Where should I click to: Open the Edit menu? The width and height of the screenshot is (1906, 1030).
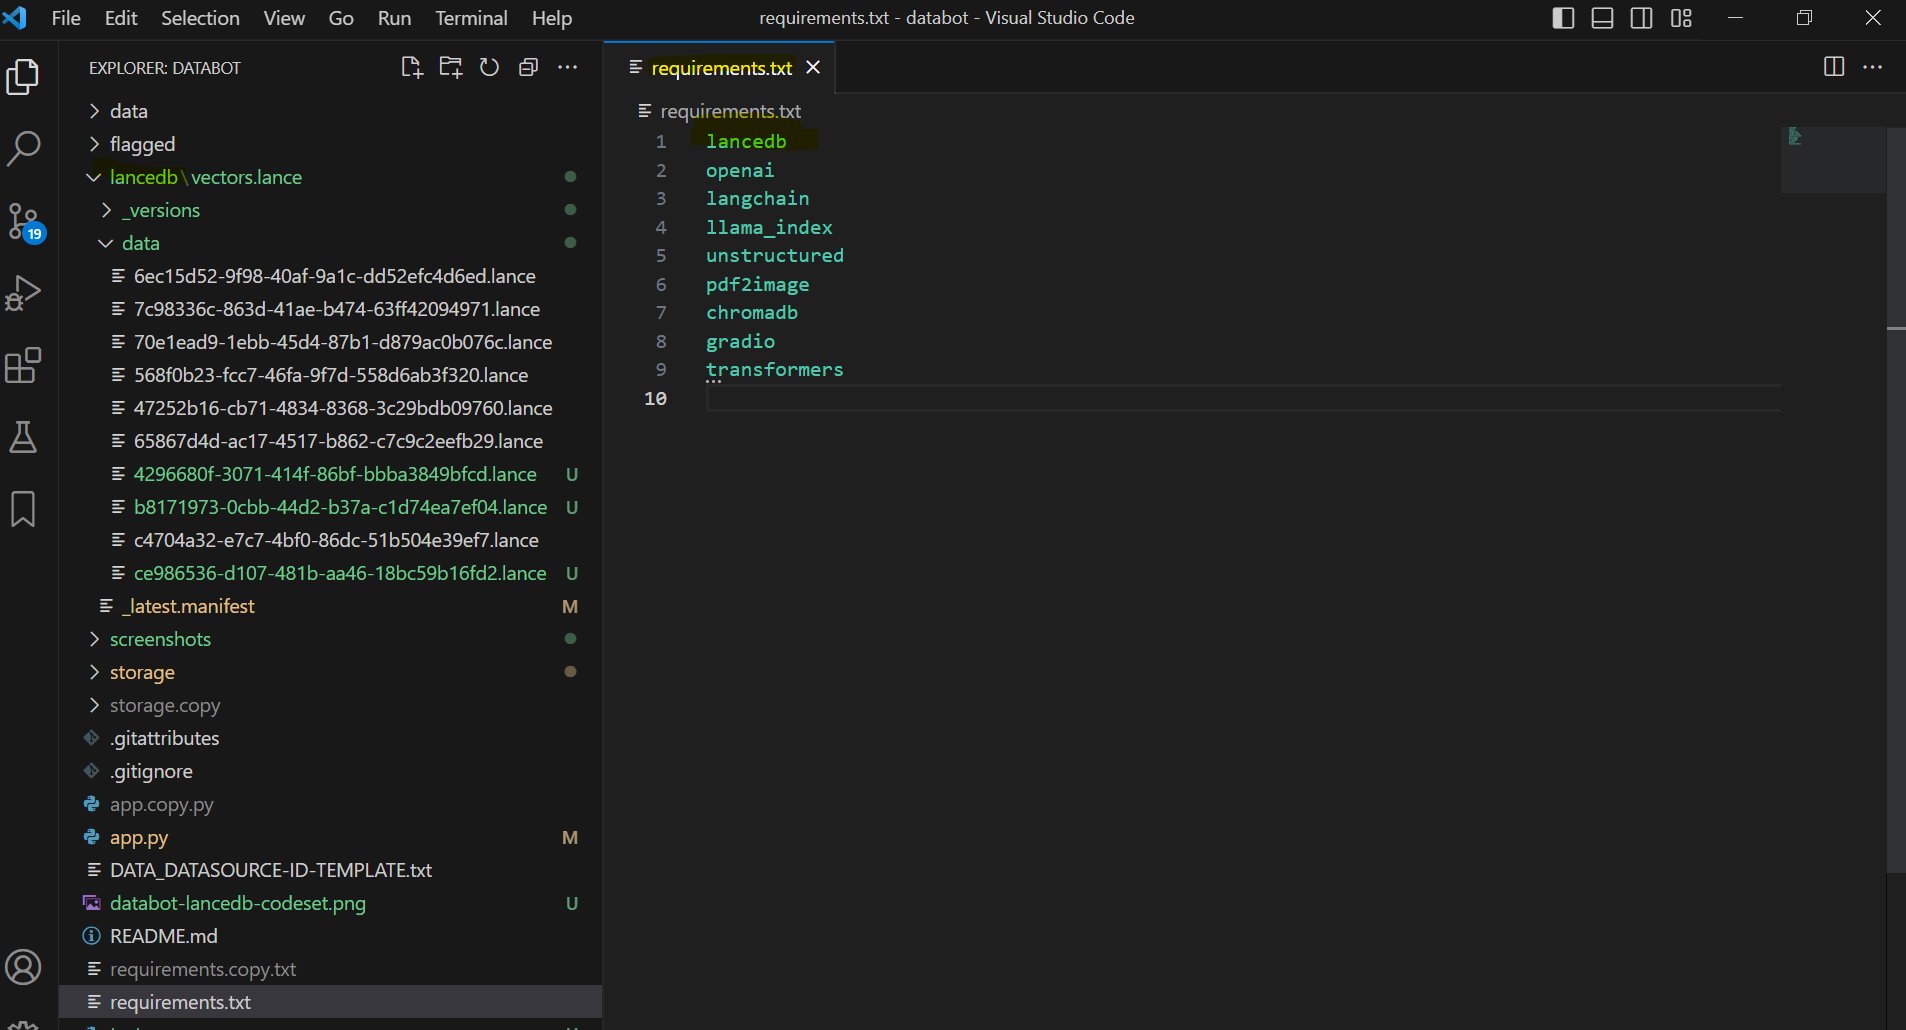pyautogui.click(x=121, y=18)
